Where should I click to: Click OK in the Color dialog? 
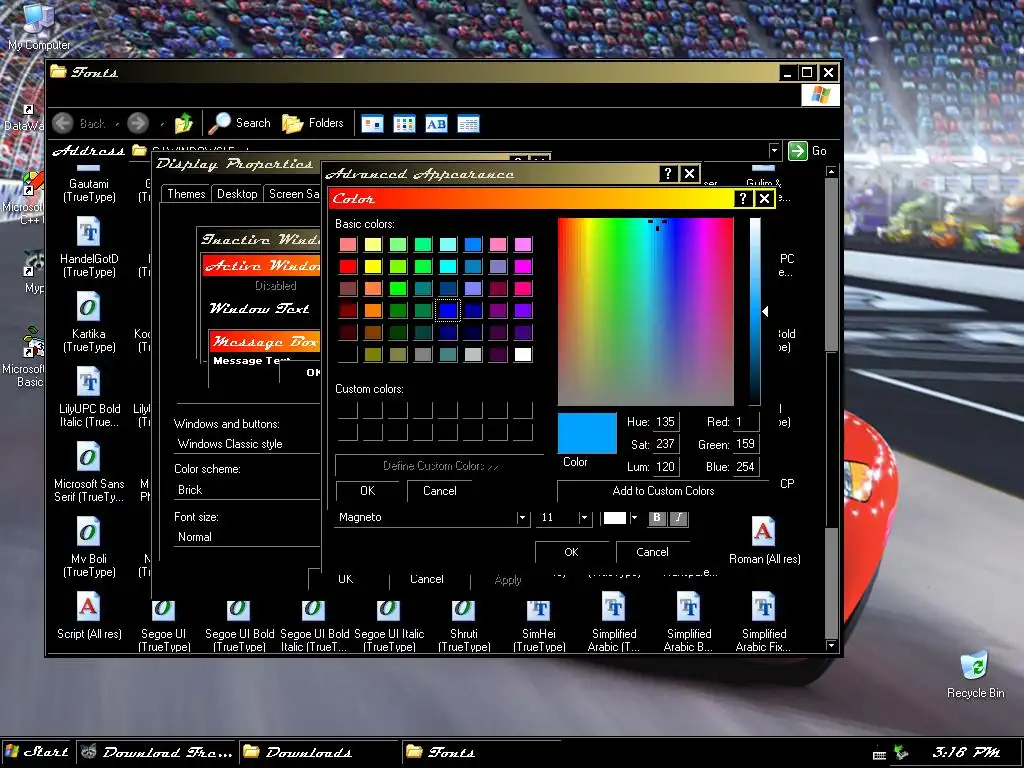coord(368,490)
